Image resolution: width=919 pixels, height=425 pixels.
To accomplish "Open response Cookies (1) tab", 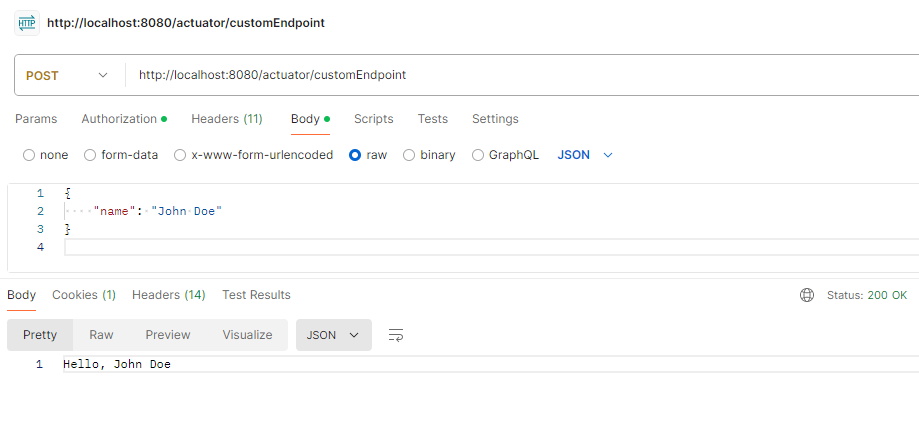I will point(84,295).
